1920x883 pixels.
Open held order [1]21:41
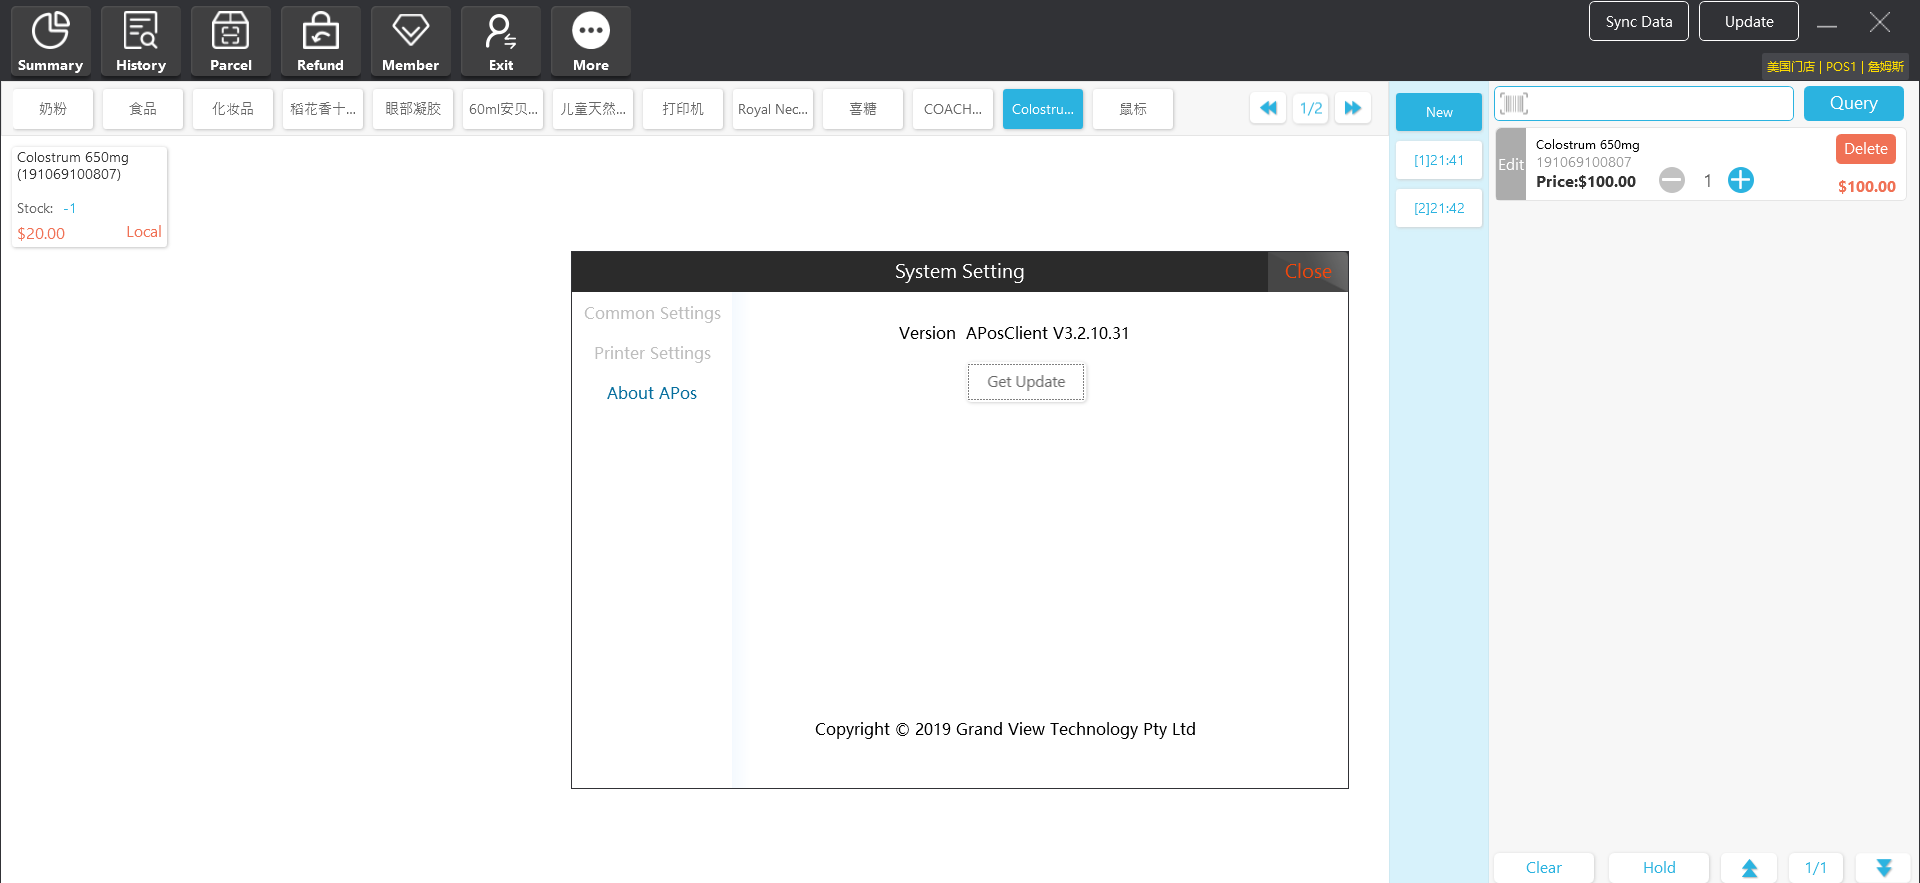coord(1438,160)
